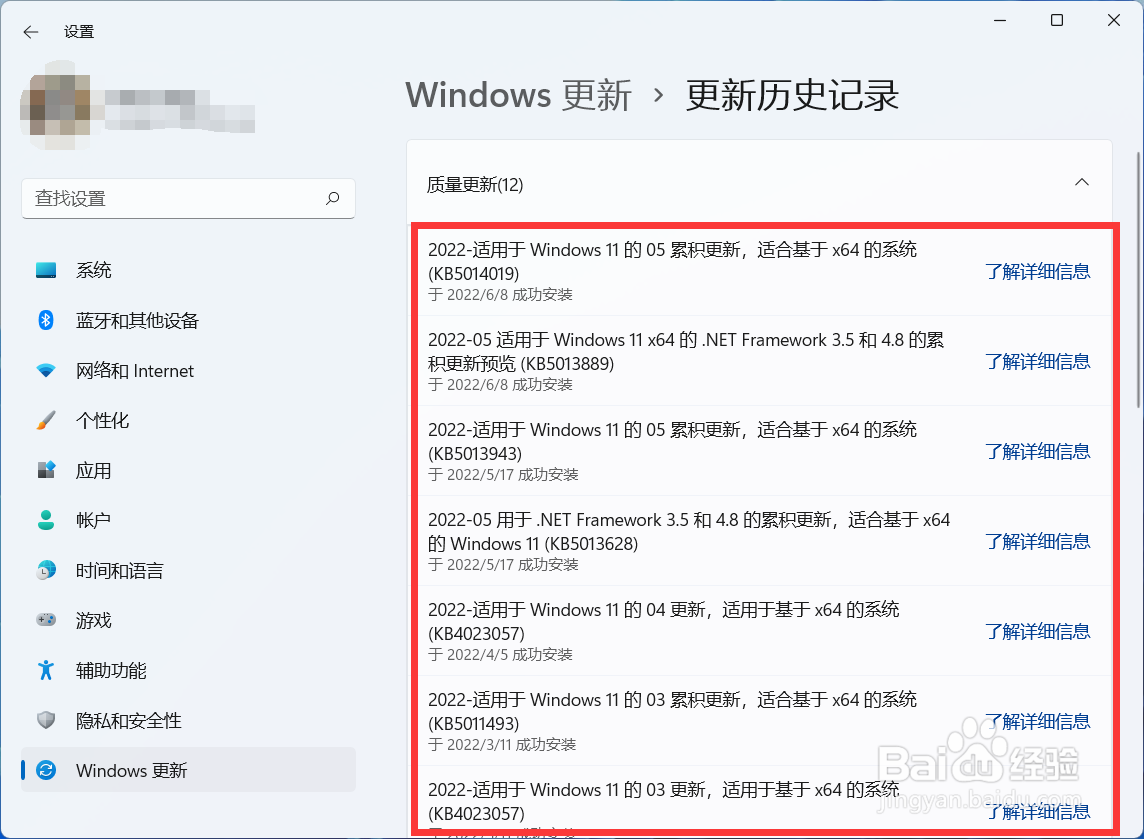Open 应用 settings page

pos(188,471)
